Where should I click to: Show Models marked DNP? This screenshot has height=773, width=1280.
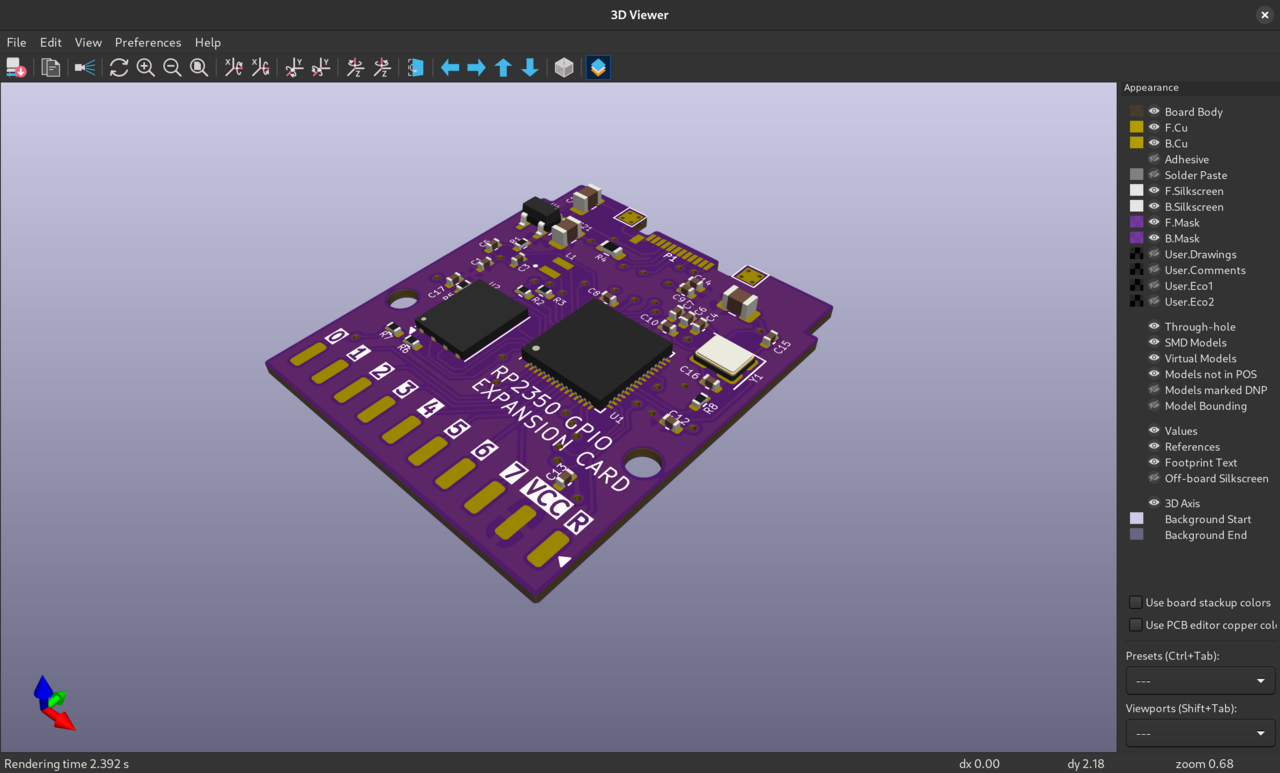1154,390
